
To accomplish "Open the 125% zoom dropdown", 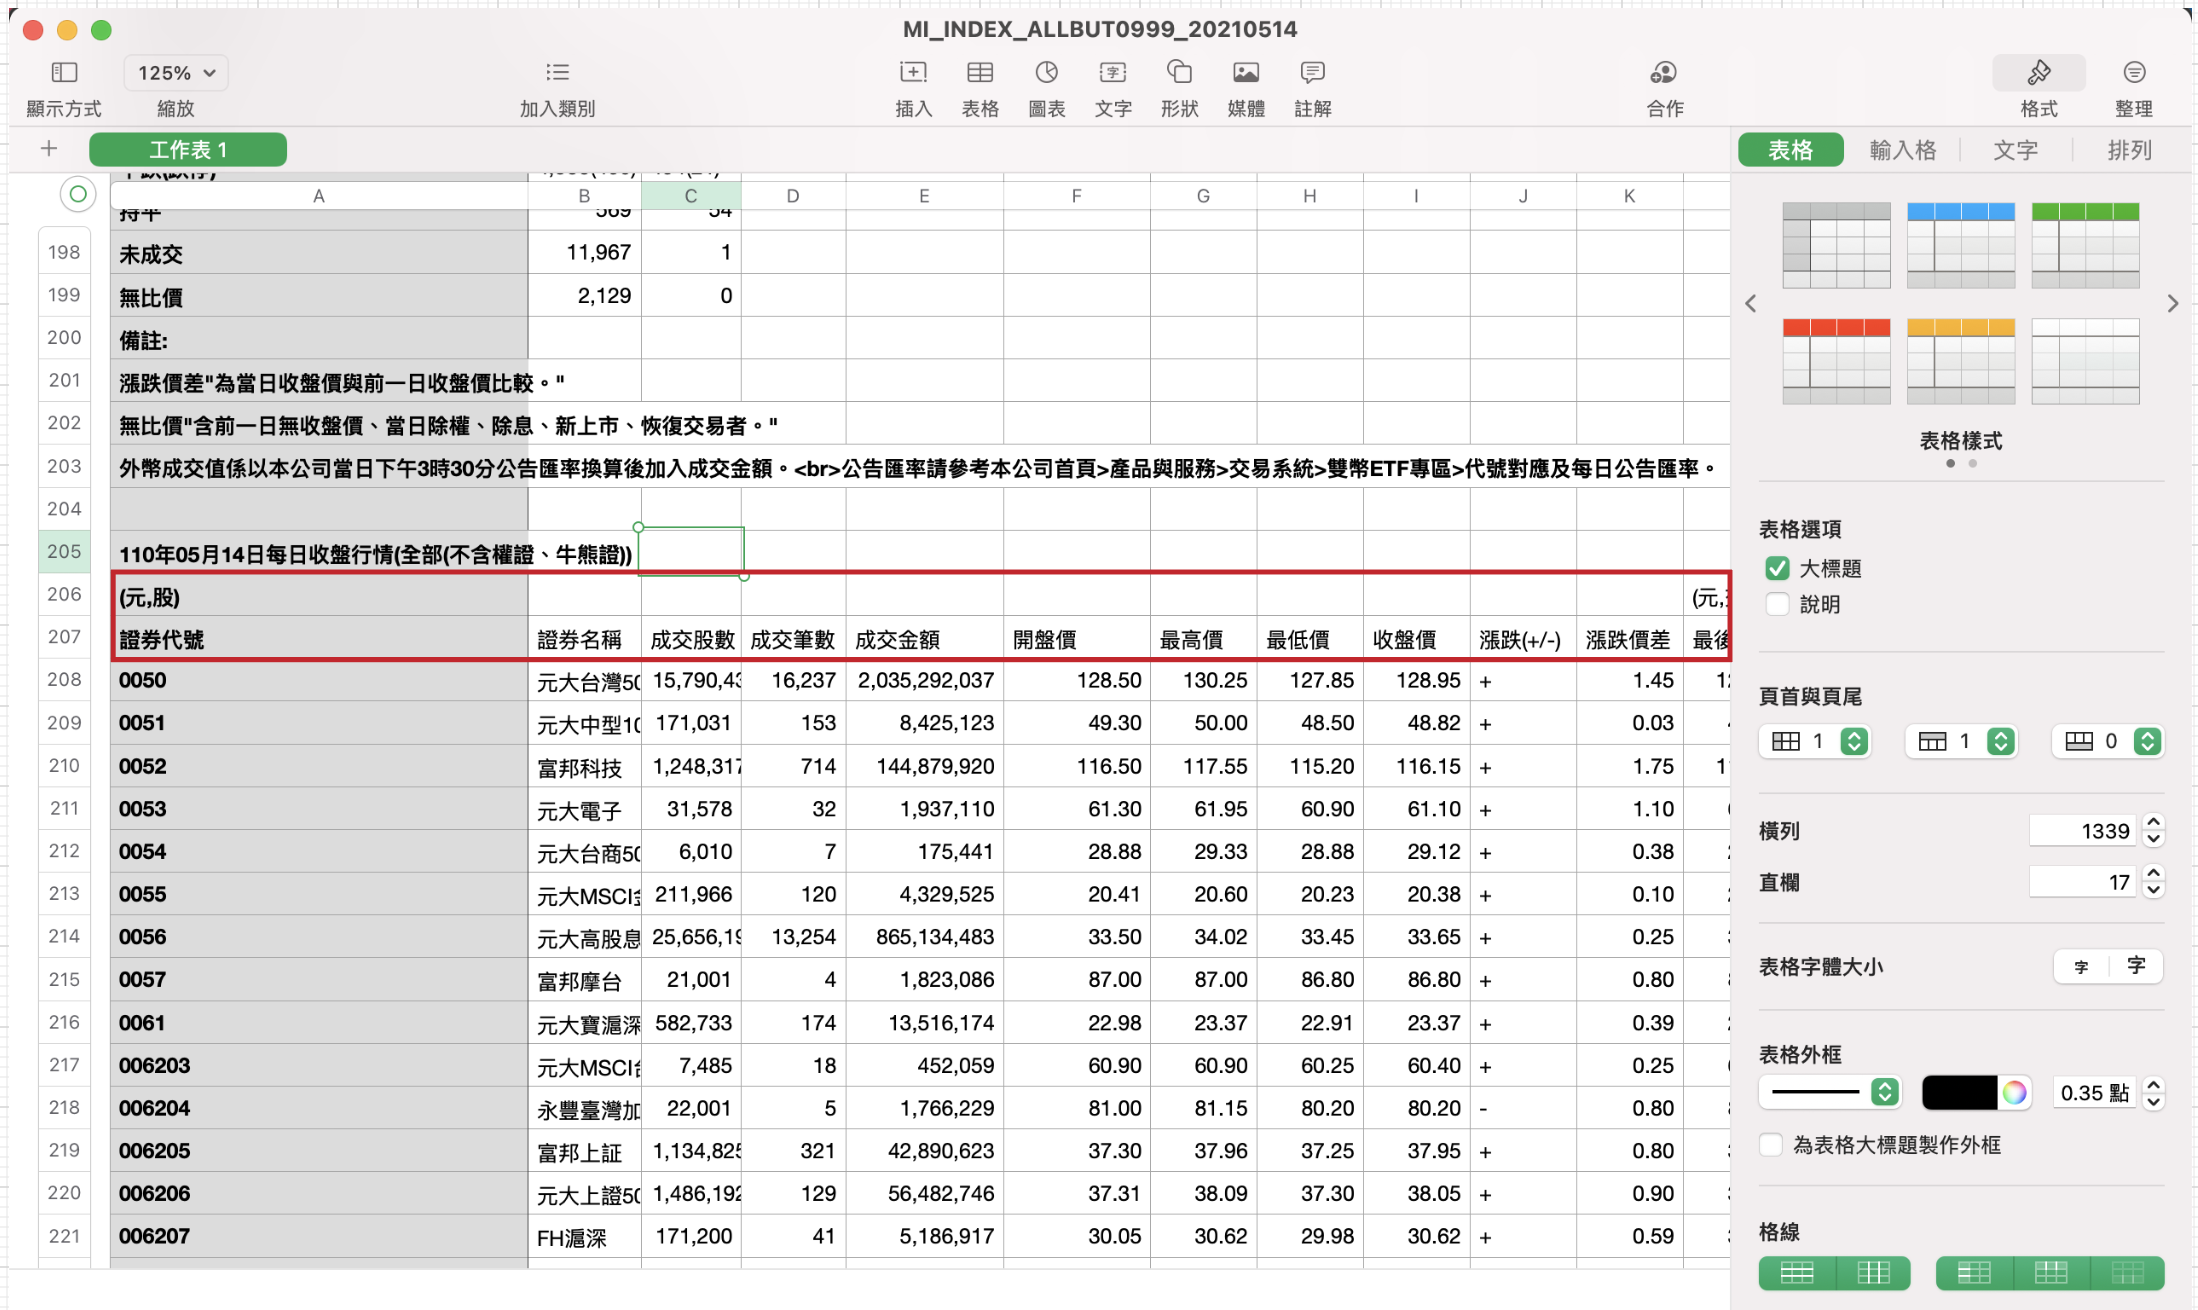I will pos(176,73).
